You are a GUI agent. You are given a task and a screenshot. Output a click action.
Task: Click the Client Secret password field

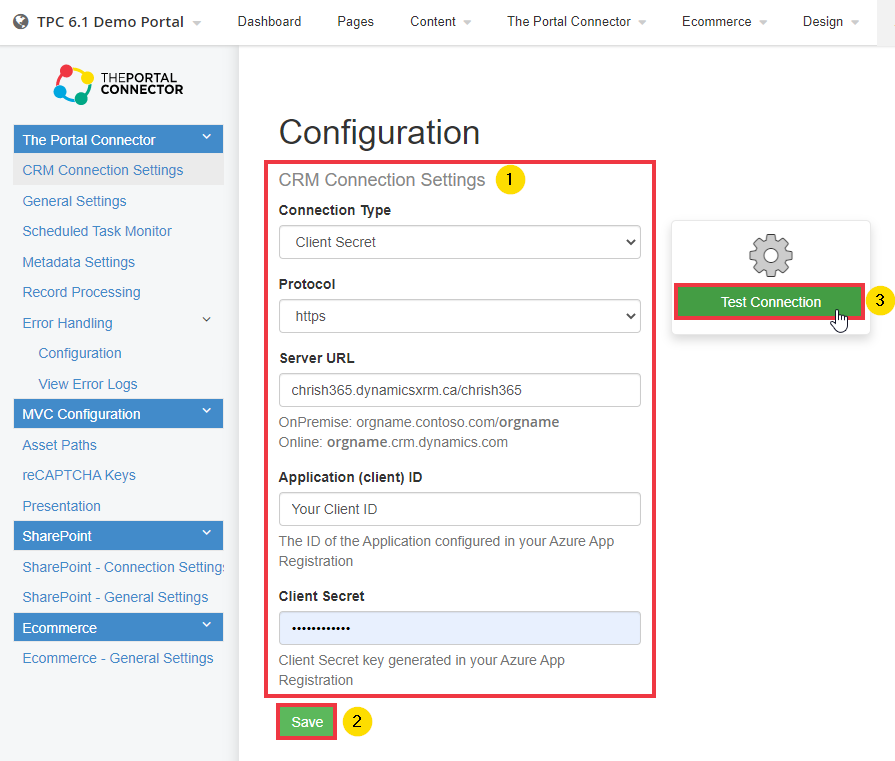coord(459,628)
